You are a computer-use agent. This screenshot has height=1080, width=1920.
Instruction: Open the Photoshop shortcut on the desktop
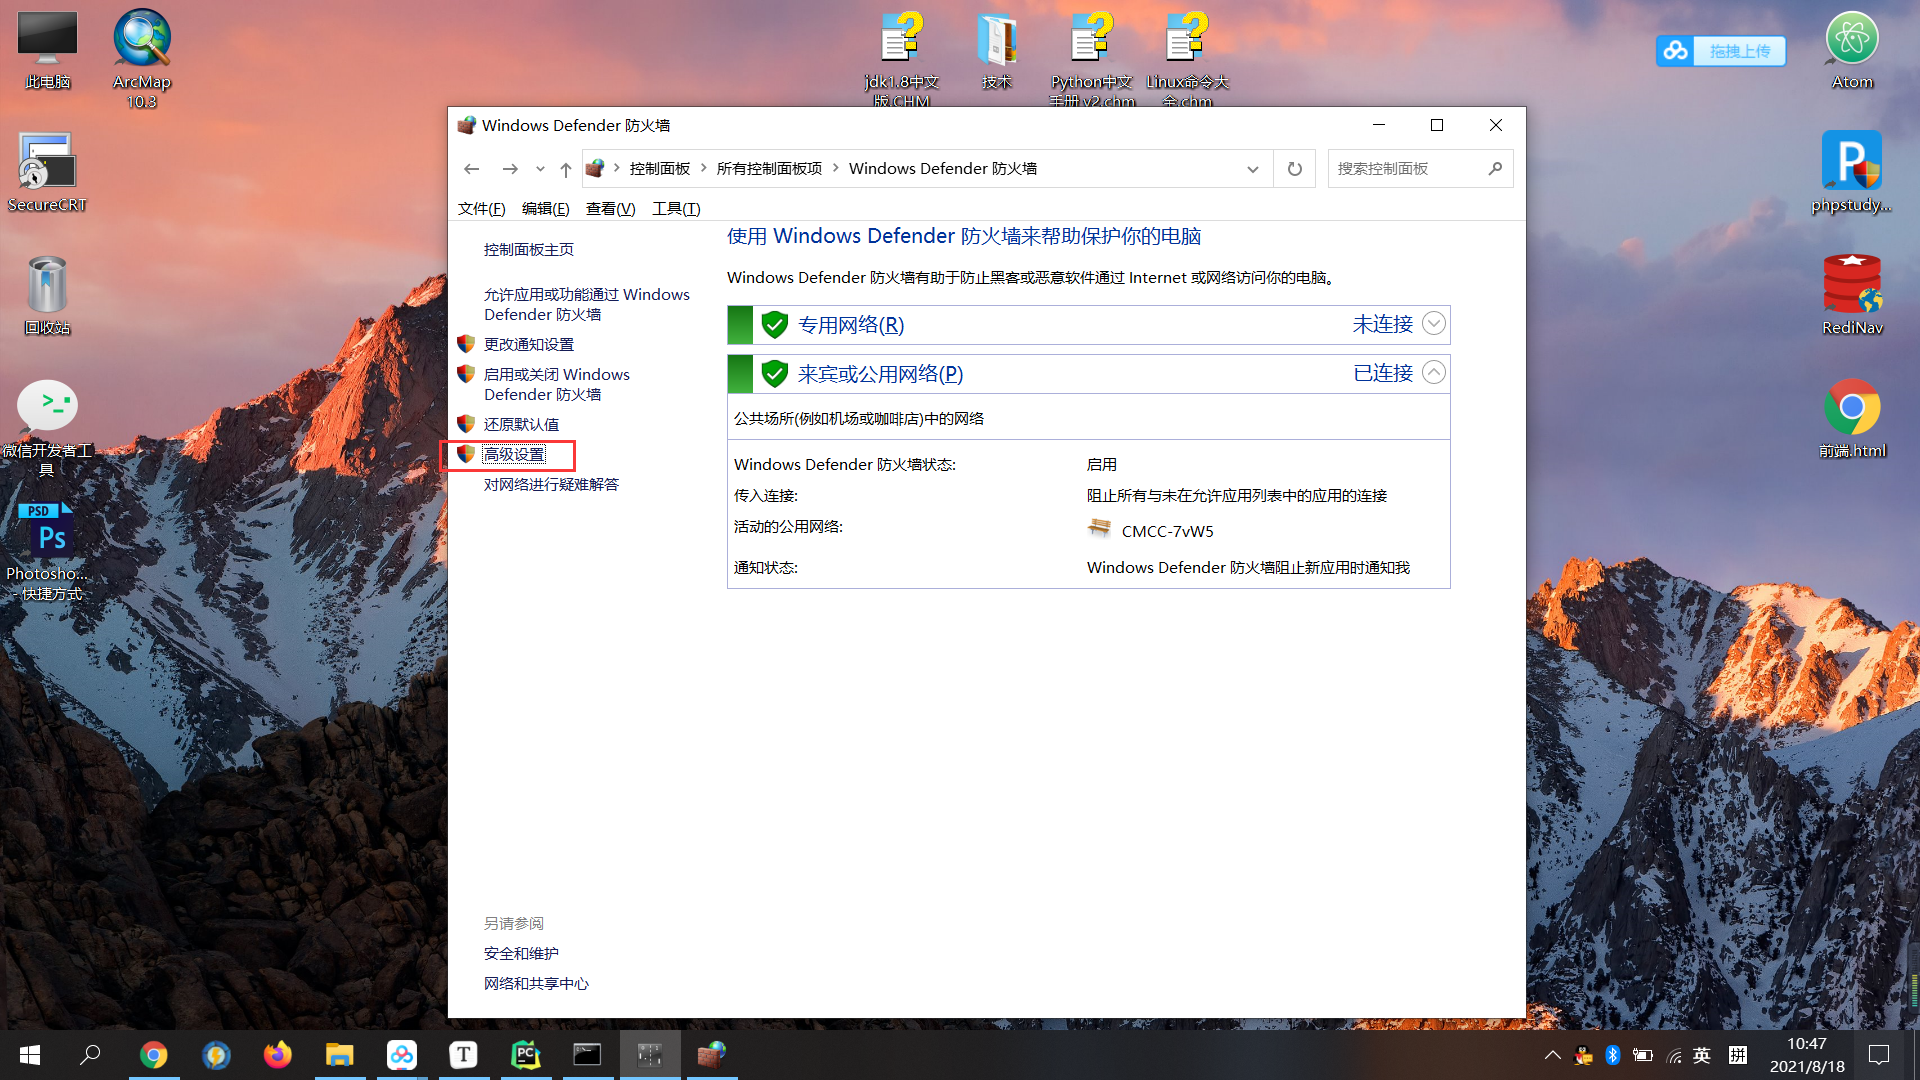(46, 530)
